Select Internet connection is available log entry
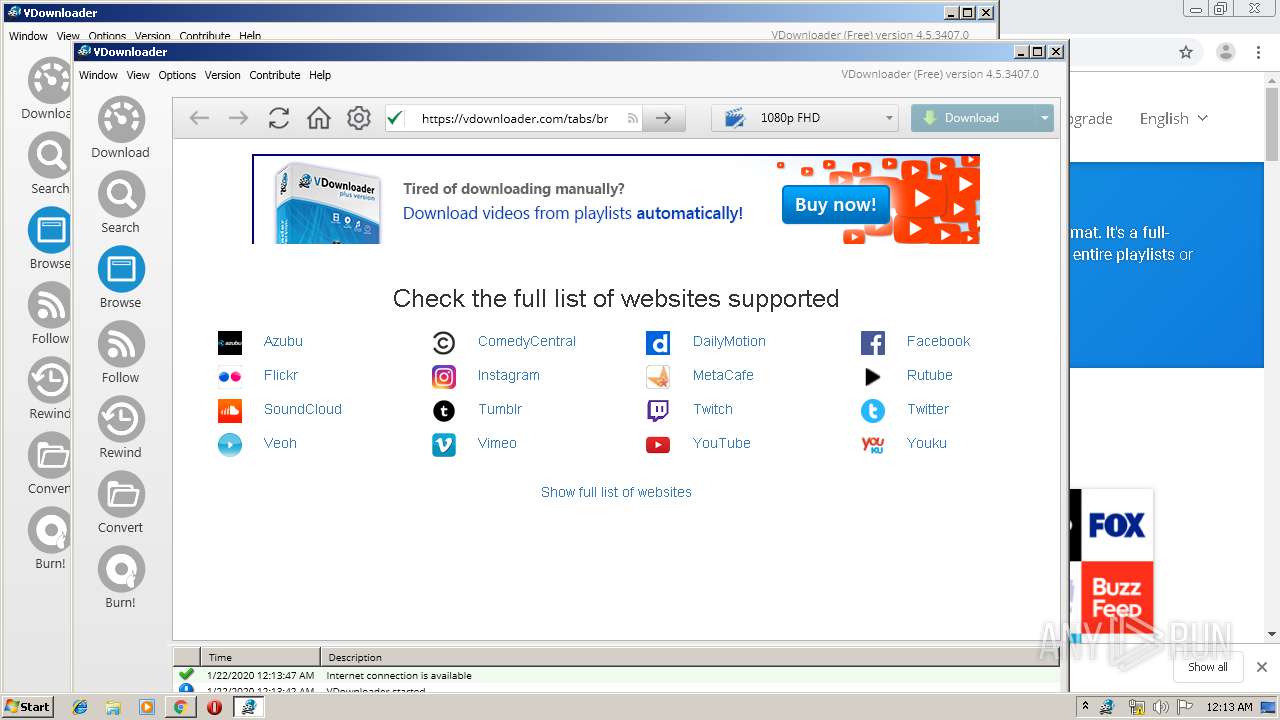Screen dimensions: 1280x720 click(616, 675)
